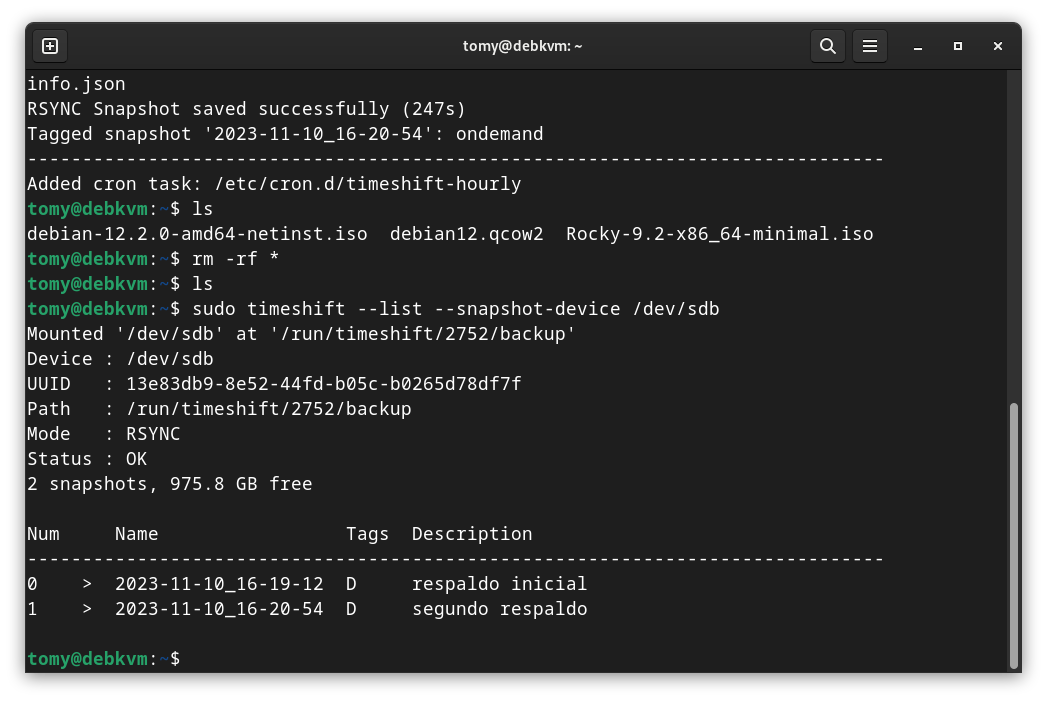Click the 'Tags' column header
Image resolution: width=1047 pixels, height=701 pixels.
point(367,534)
